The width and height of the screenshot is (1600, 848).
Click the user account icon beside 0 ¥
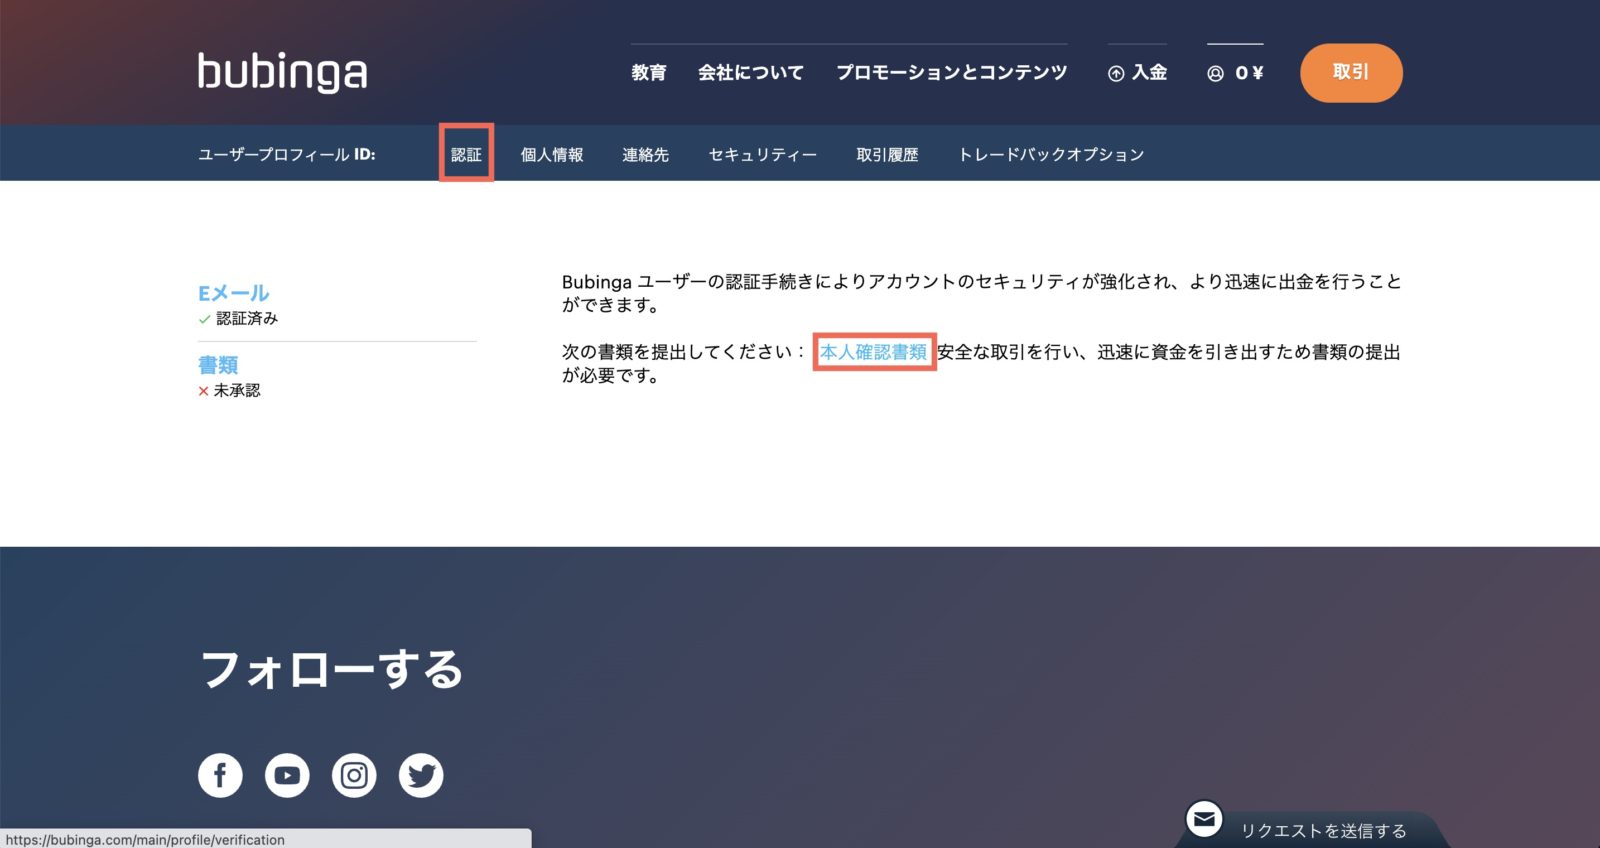click(x=1215, y=73)
